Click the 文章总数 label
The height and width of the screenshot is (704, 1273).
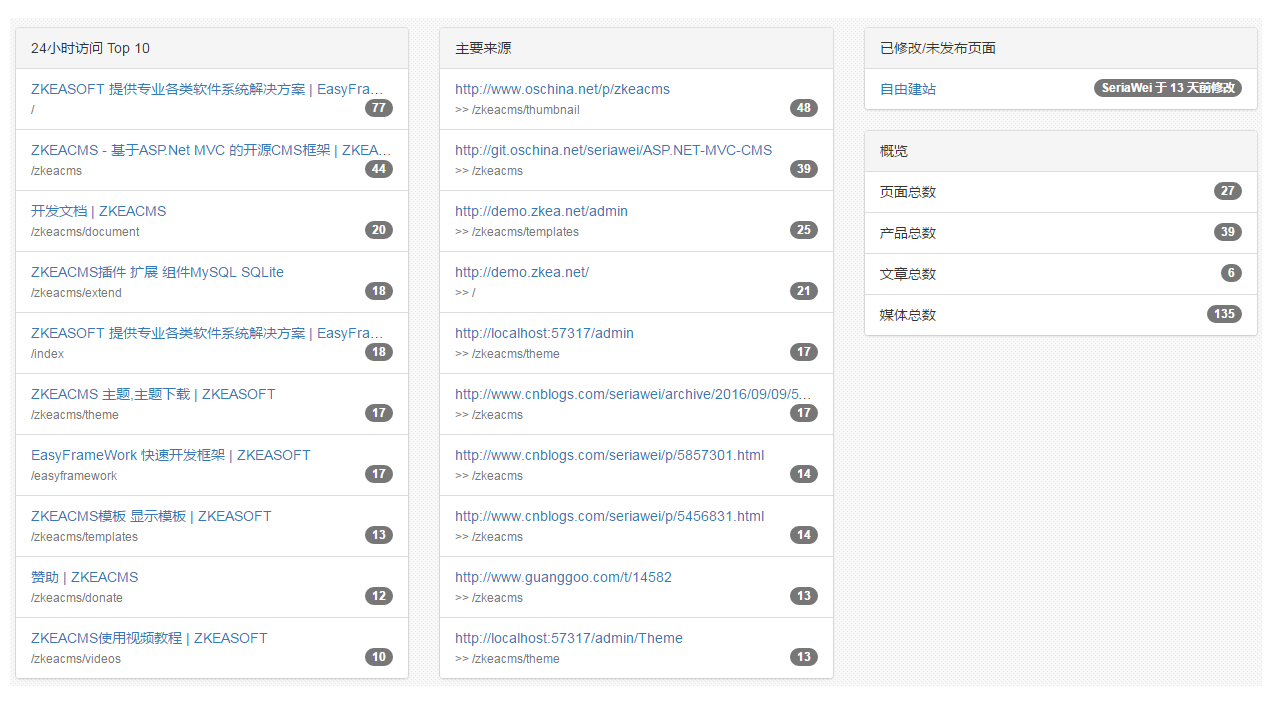tap(908, 274)
